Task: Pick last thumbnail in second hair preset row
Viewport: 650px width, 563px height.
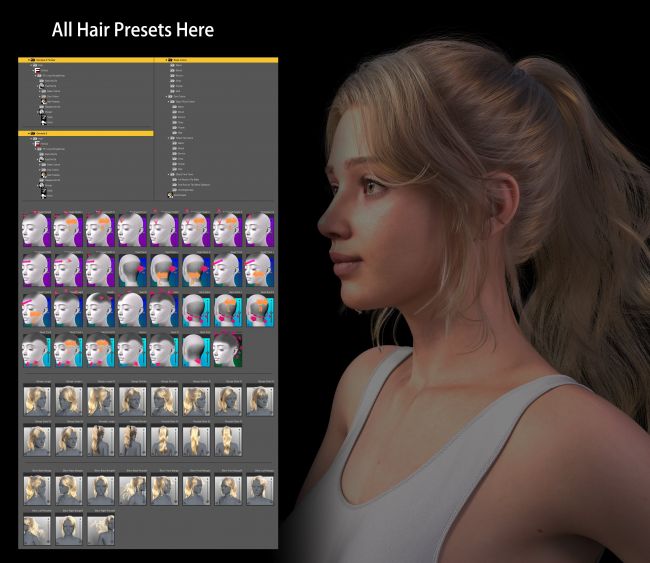Action: pos(229,440)
